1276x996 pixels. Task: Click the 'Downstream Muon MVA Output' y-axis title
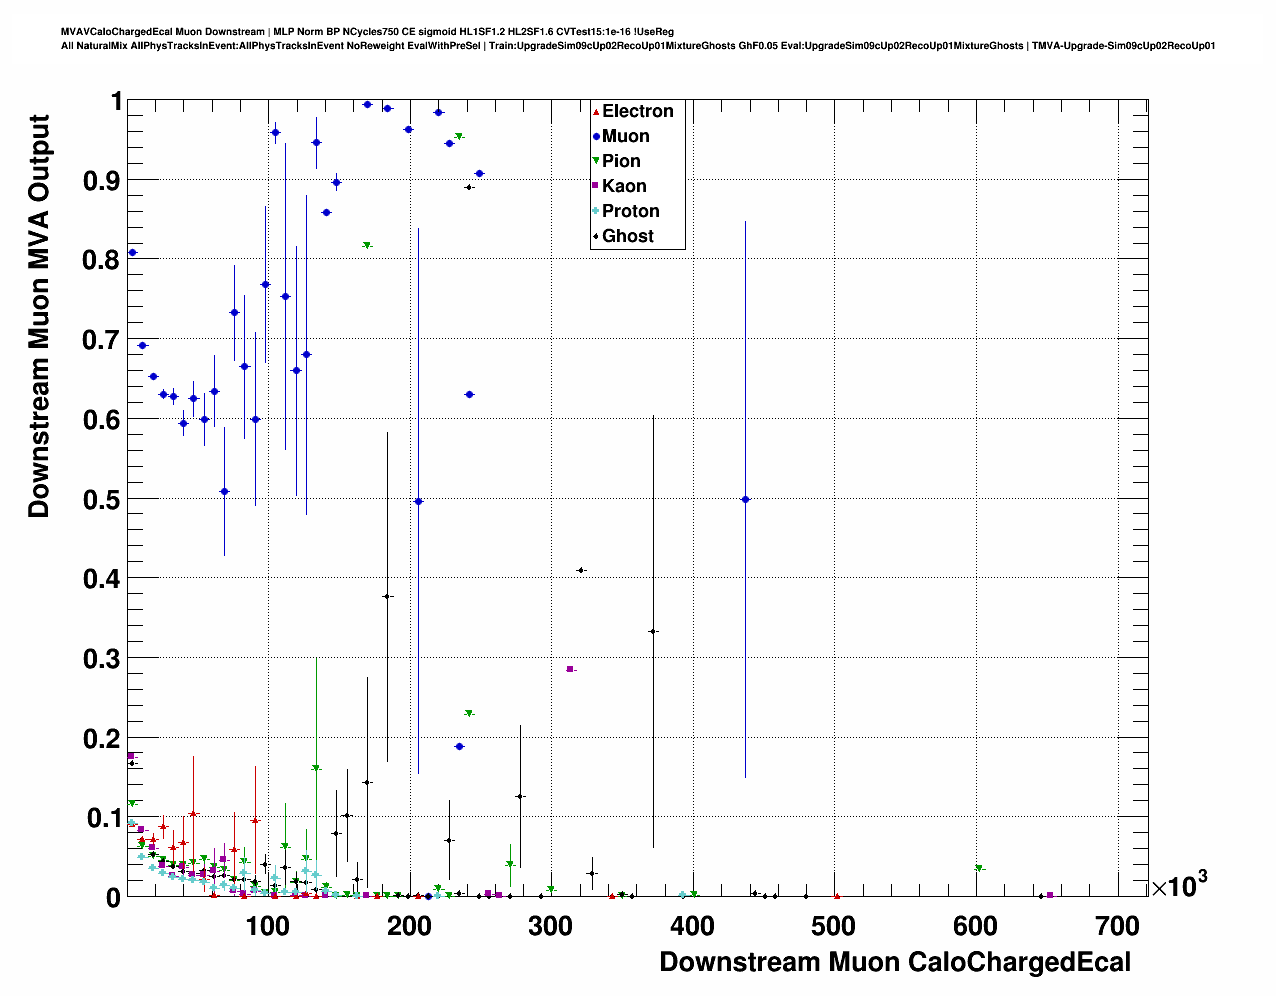click(x=39, y=316)
